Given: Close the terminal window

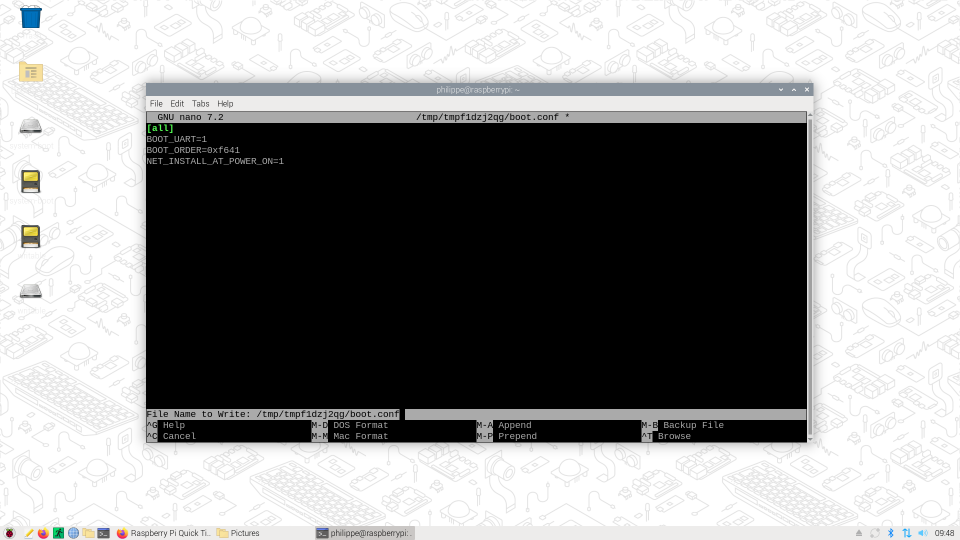Looking at the screenshot, I should [807, 89].
